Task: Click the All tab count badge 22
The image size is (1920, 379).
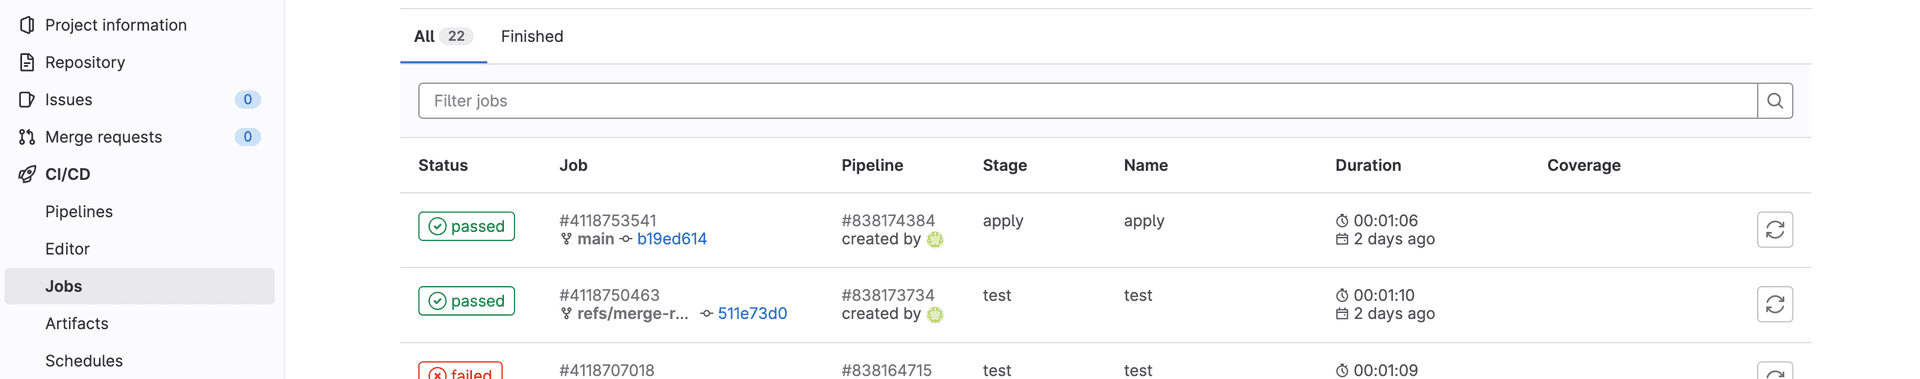Action: (x=456, y=36)
